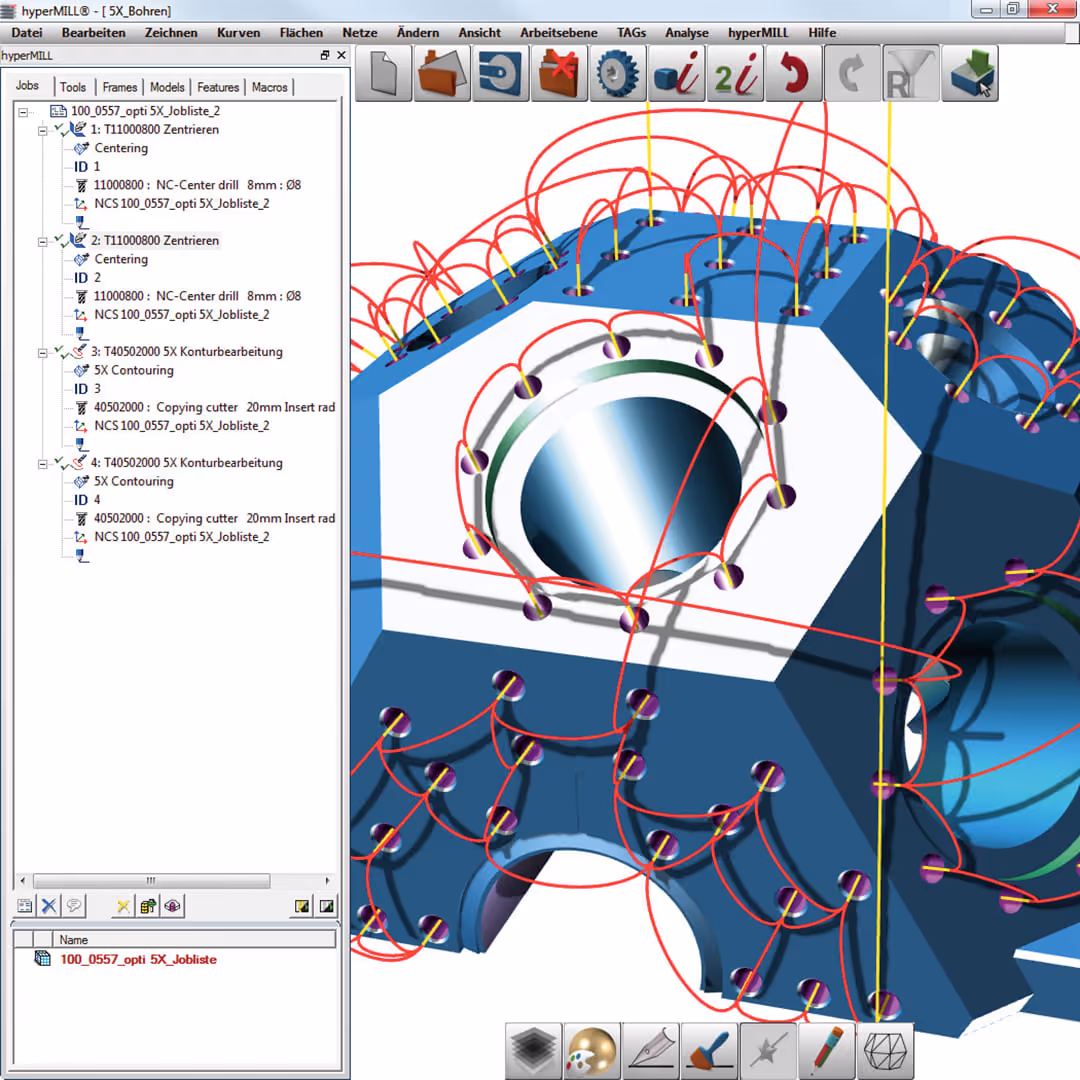The image size is (1080, 1080).
Task: Click the gray star point icon
Action: click(768, 1051)
